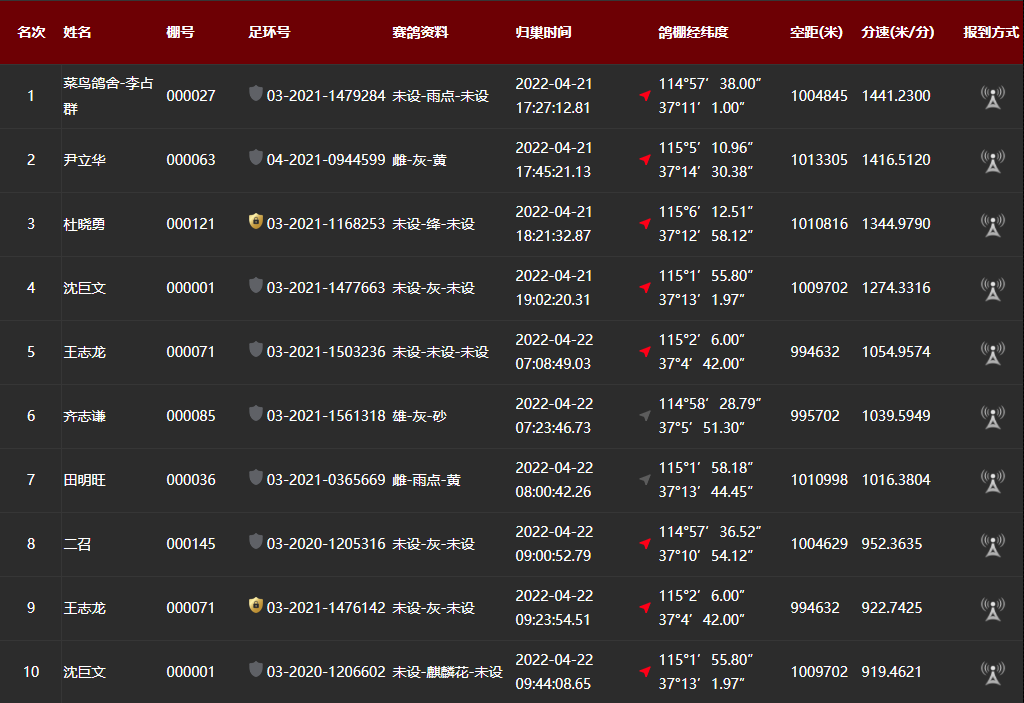Viewport: 1024px width, 703px height.
Task: Click the gray location arrow for 田明旺
Action: (645, 480)
